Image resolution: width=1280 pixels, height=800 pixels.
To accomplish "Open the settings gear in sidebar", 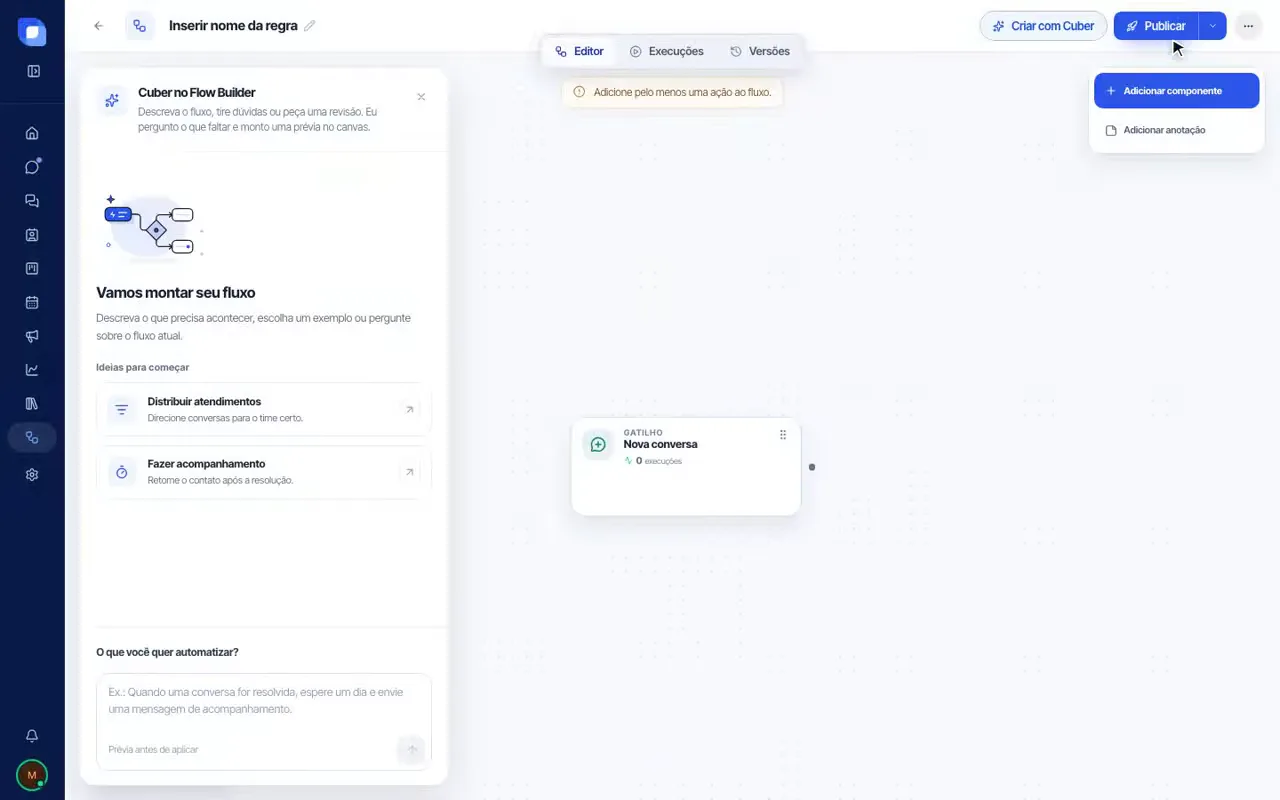I will click(32, 475).
